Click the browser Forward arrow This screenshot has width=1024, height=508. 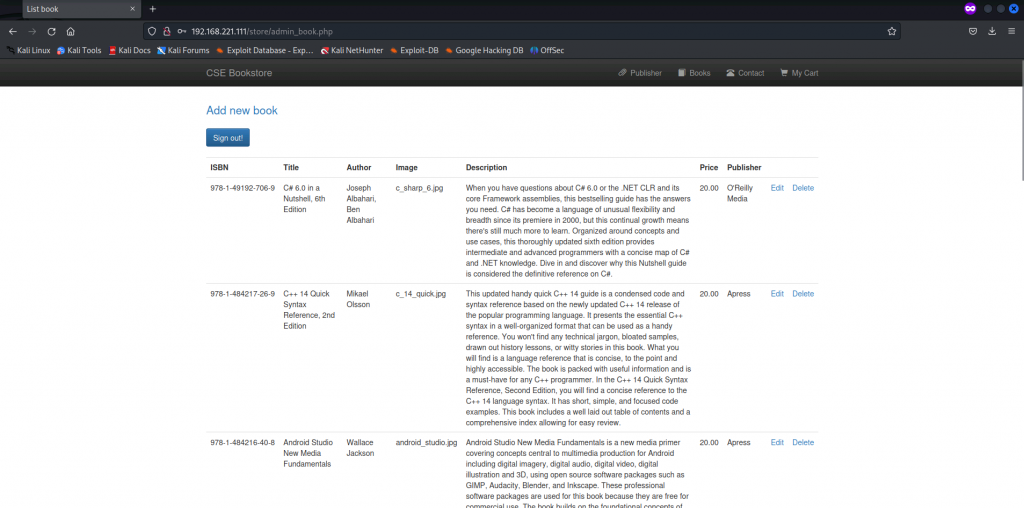click(32, 31)
